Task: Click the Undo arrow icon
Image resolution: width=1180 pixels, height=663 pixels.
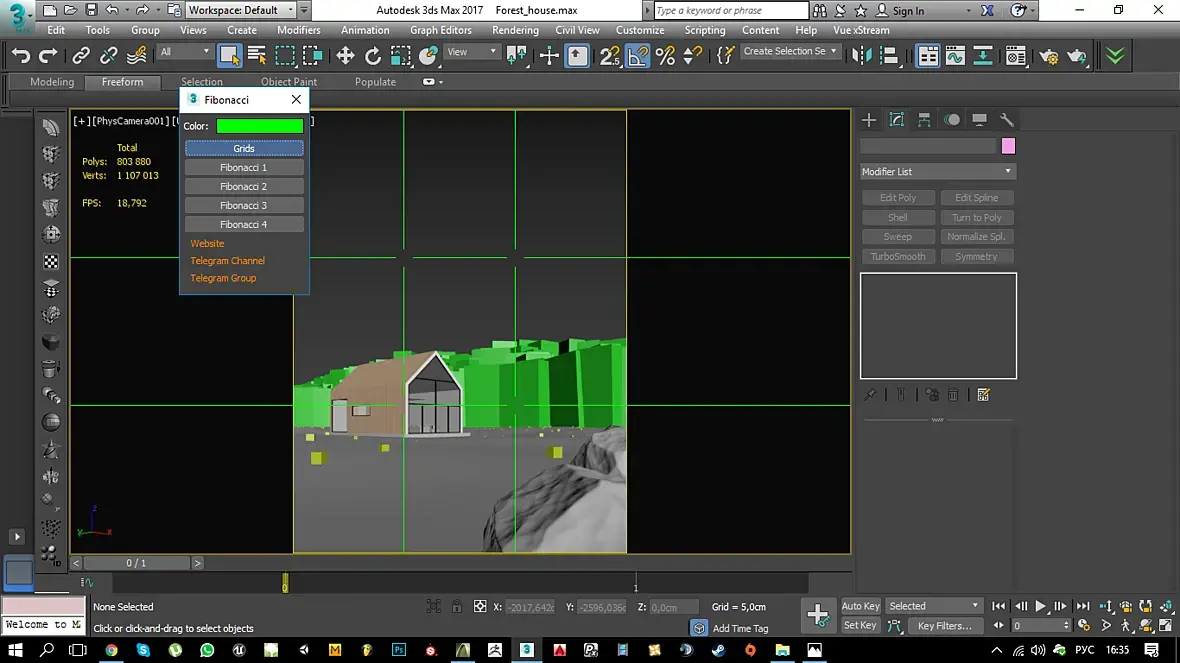Action: point(21,56)
